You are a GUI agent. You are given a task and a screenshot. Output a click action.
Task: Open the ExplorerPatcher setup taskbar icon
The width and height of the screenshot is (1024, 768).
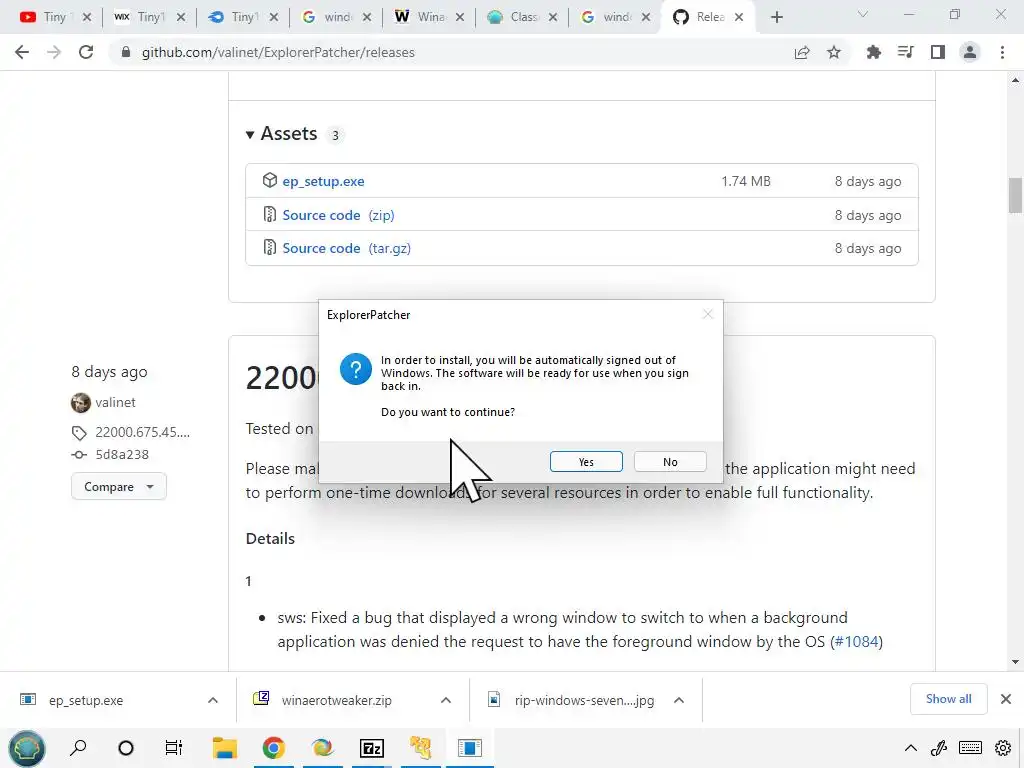[x=470, y=748]
